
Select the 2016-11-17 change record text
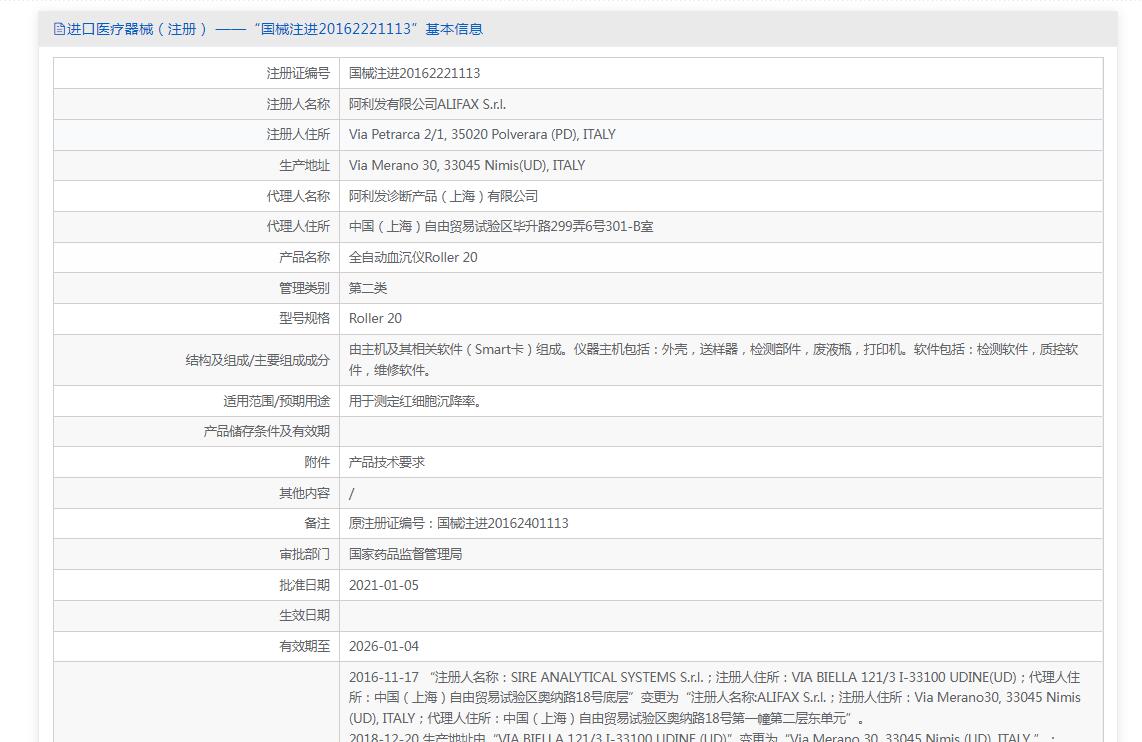coord(714,698)
